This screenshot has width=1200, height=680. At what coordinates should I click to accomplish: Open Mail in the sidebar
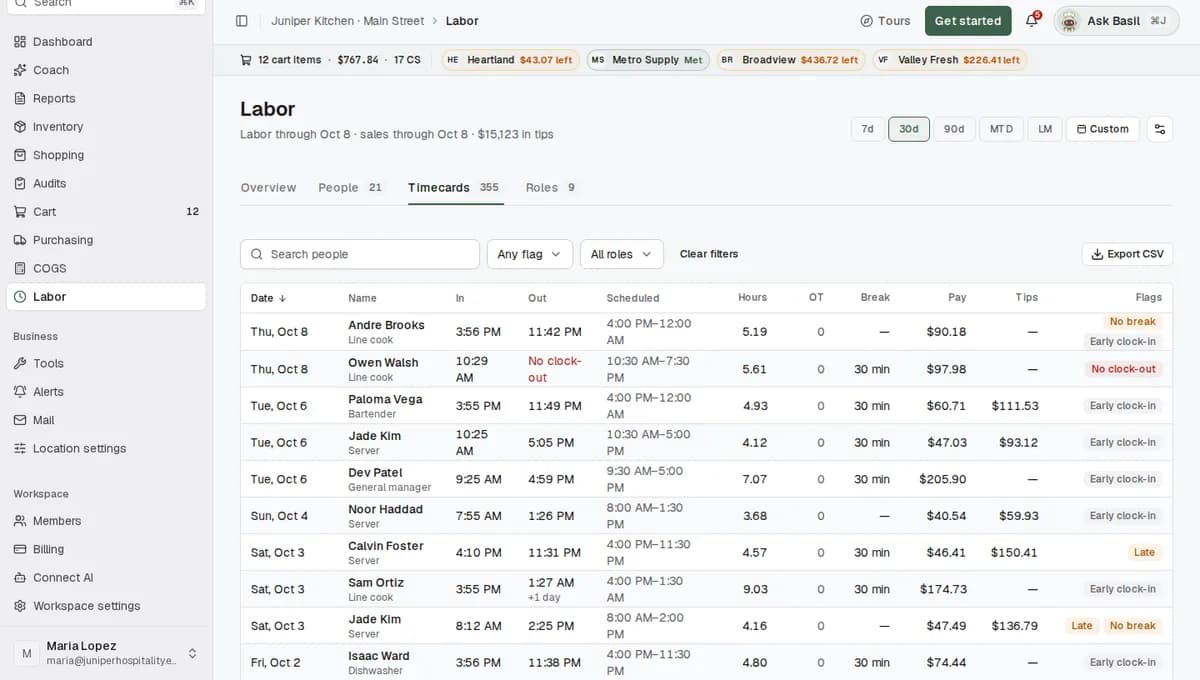[x=106, y=420]
